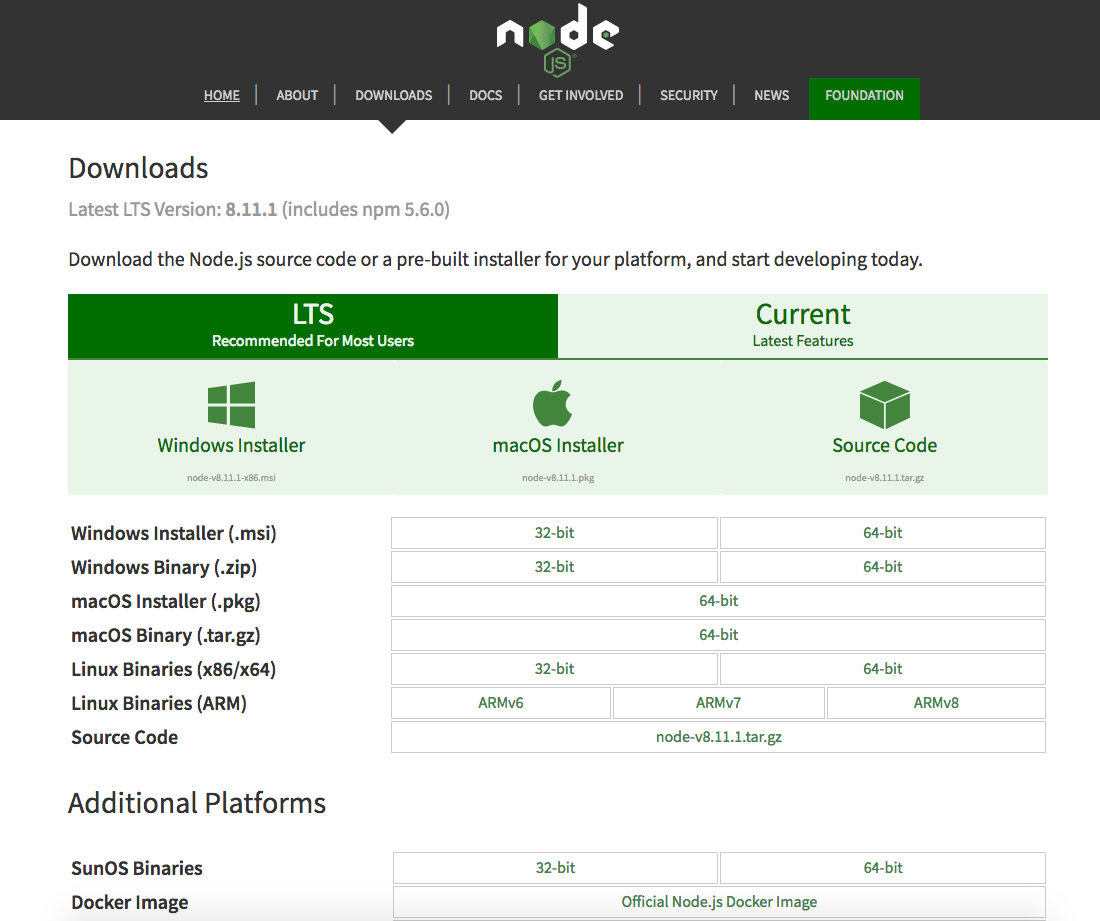This screenshot has height=921, width=1100.
Task: Open the NEWS navigation item
Action: (772, 95)
